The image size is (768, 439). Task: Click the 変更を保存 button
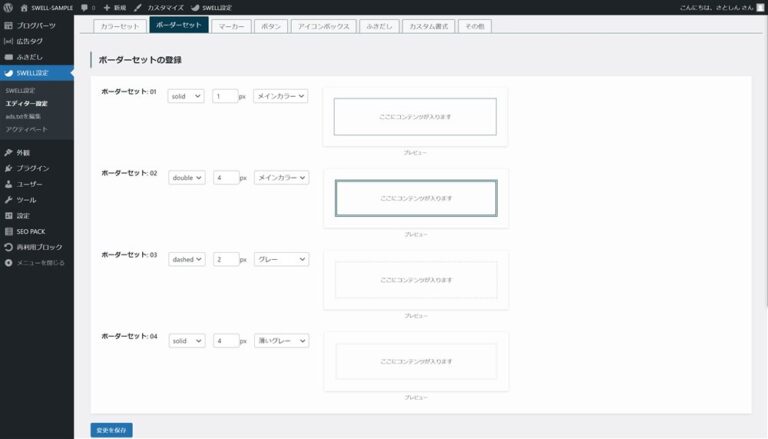[111, 430]
